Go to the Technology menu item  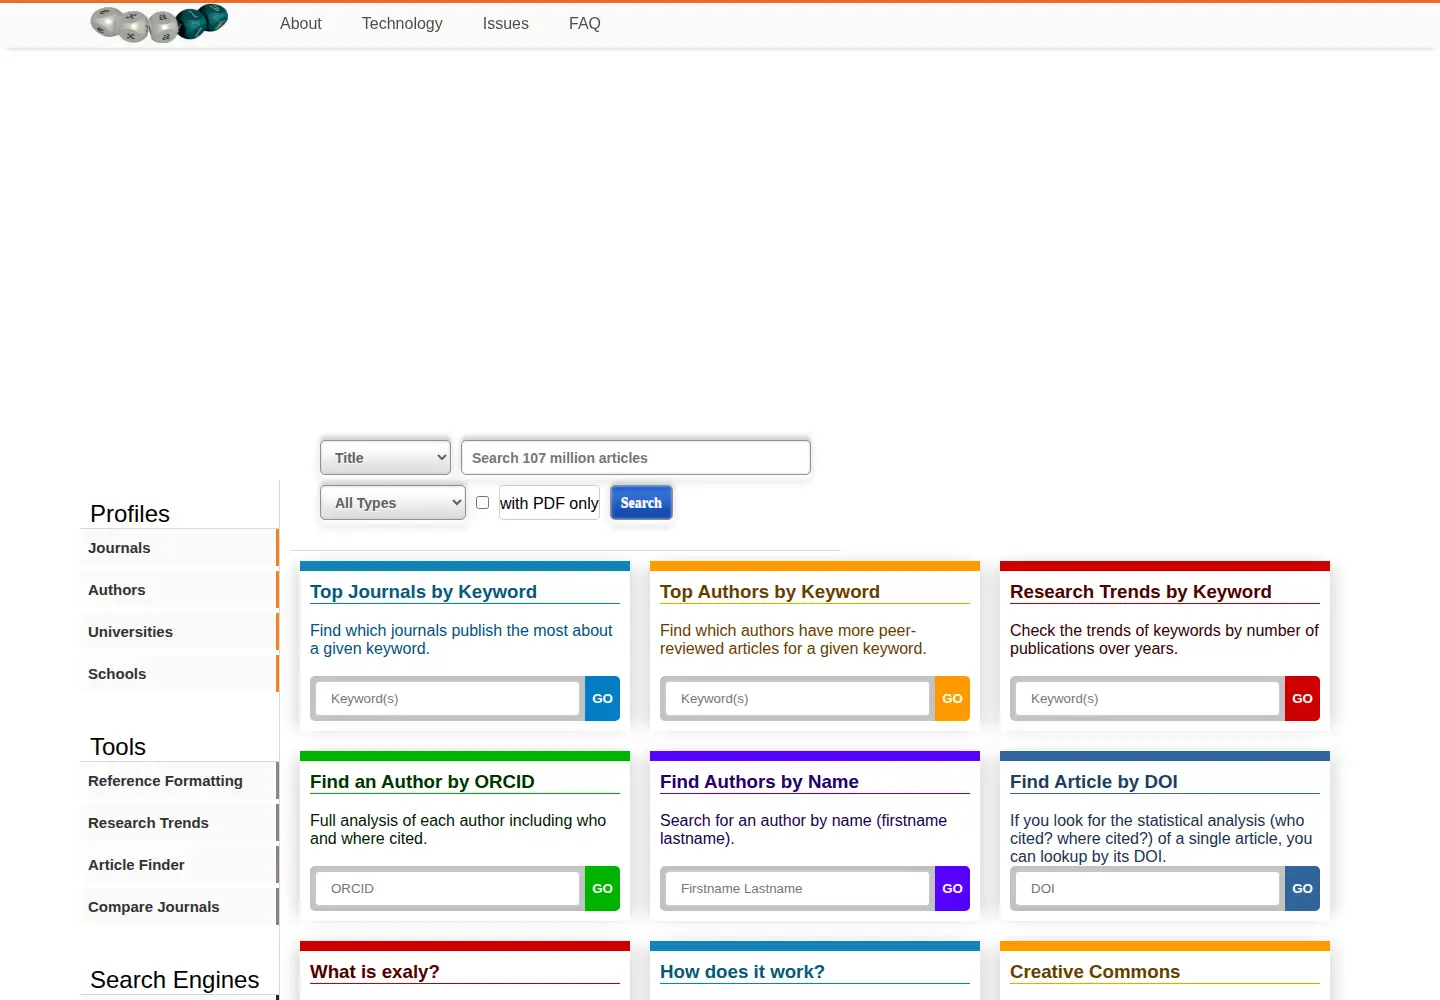tap(402, 23)
